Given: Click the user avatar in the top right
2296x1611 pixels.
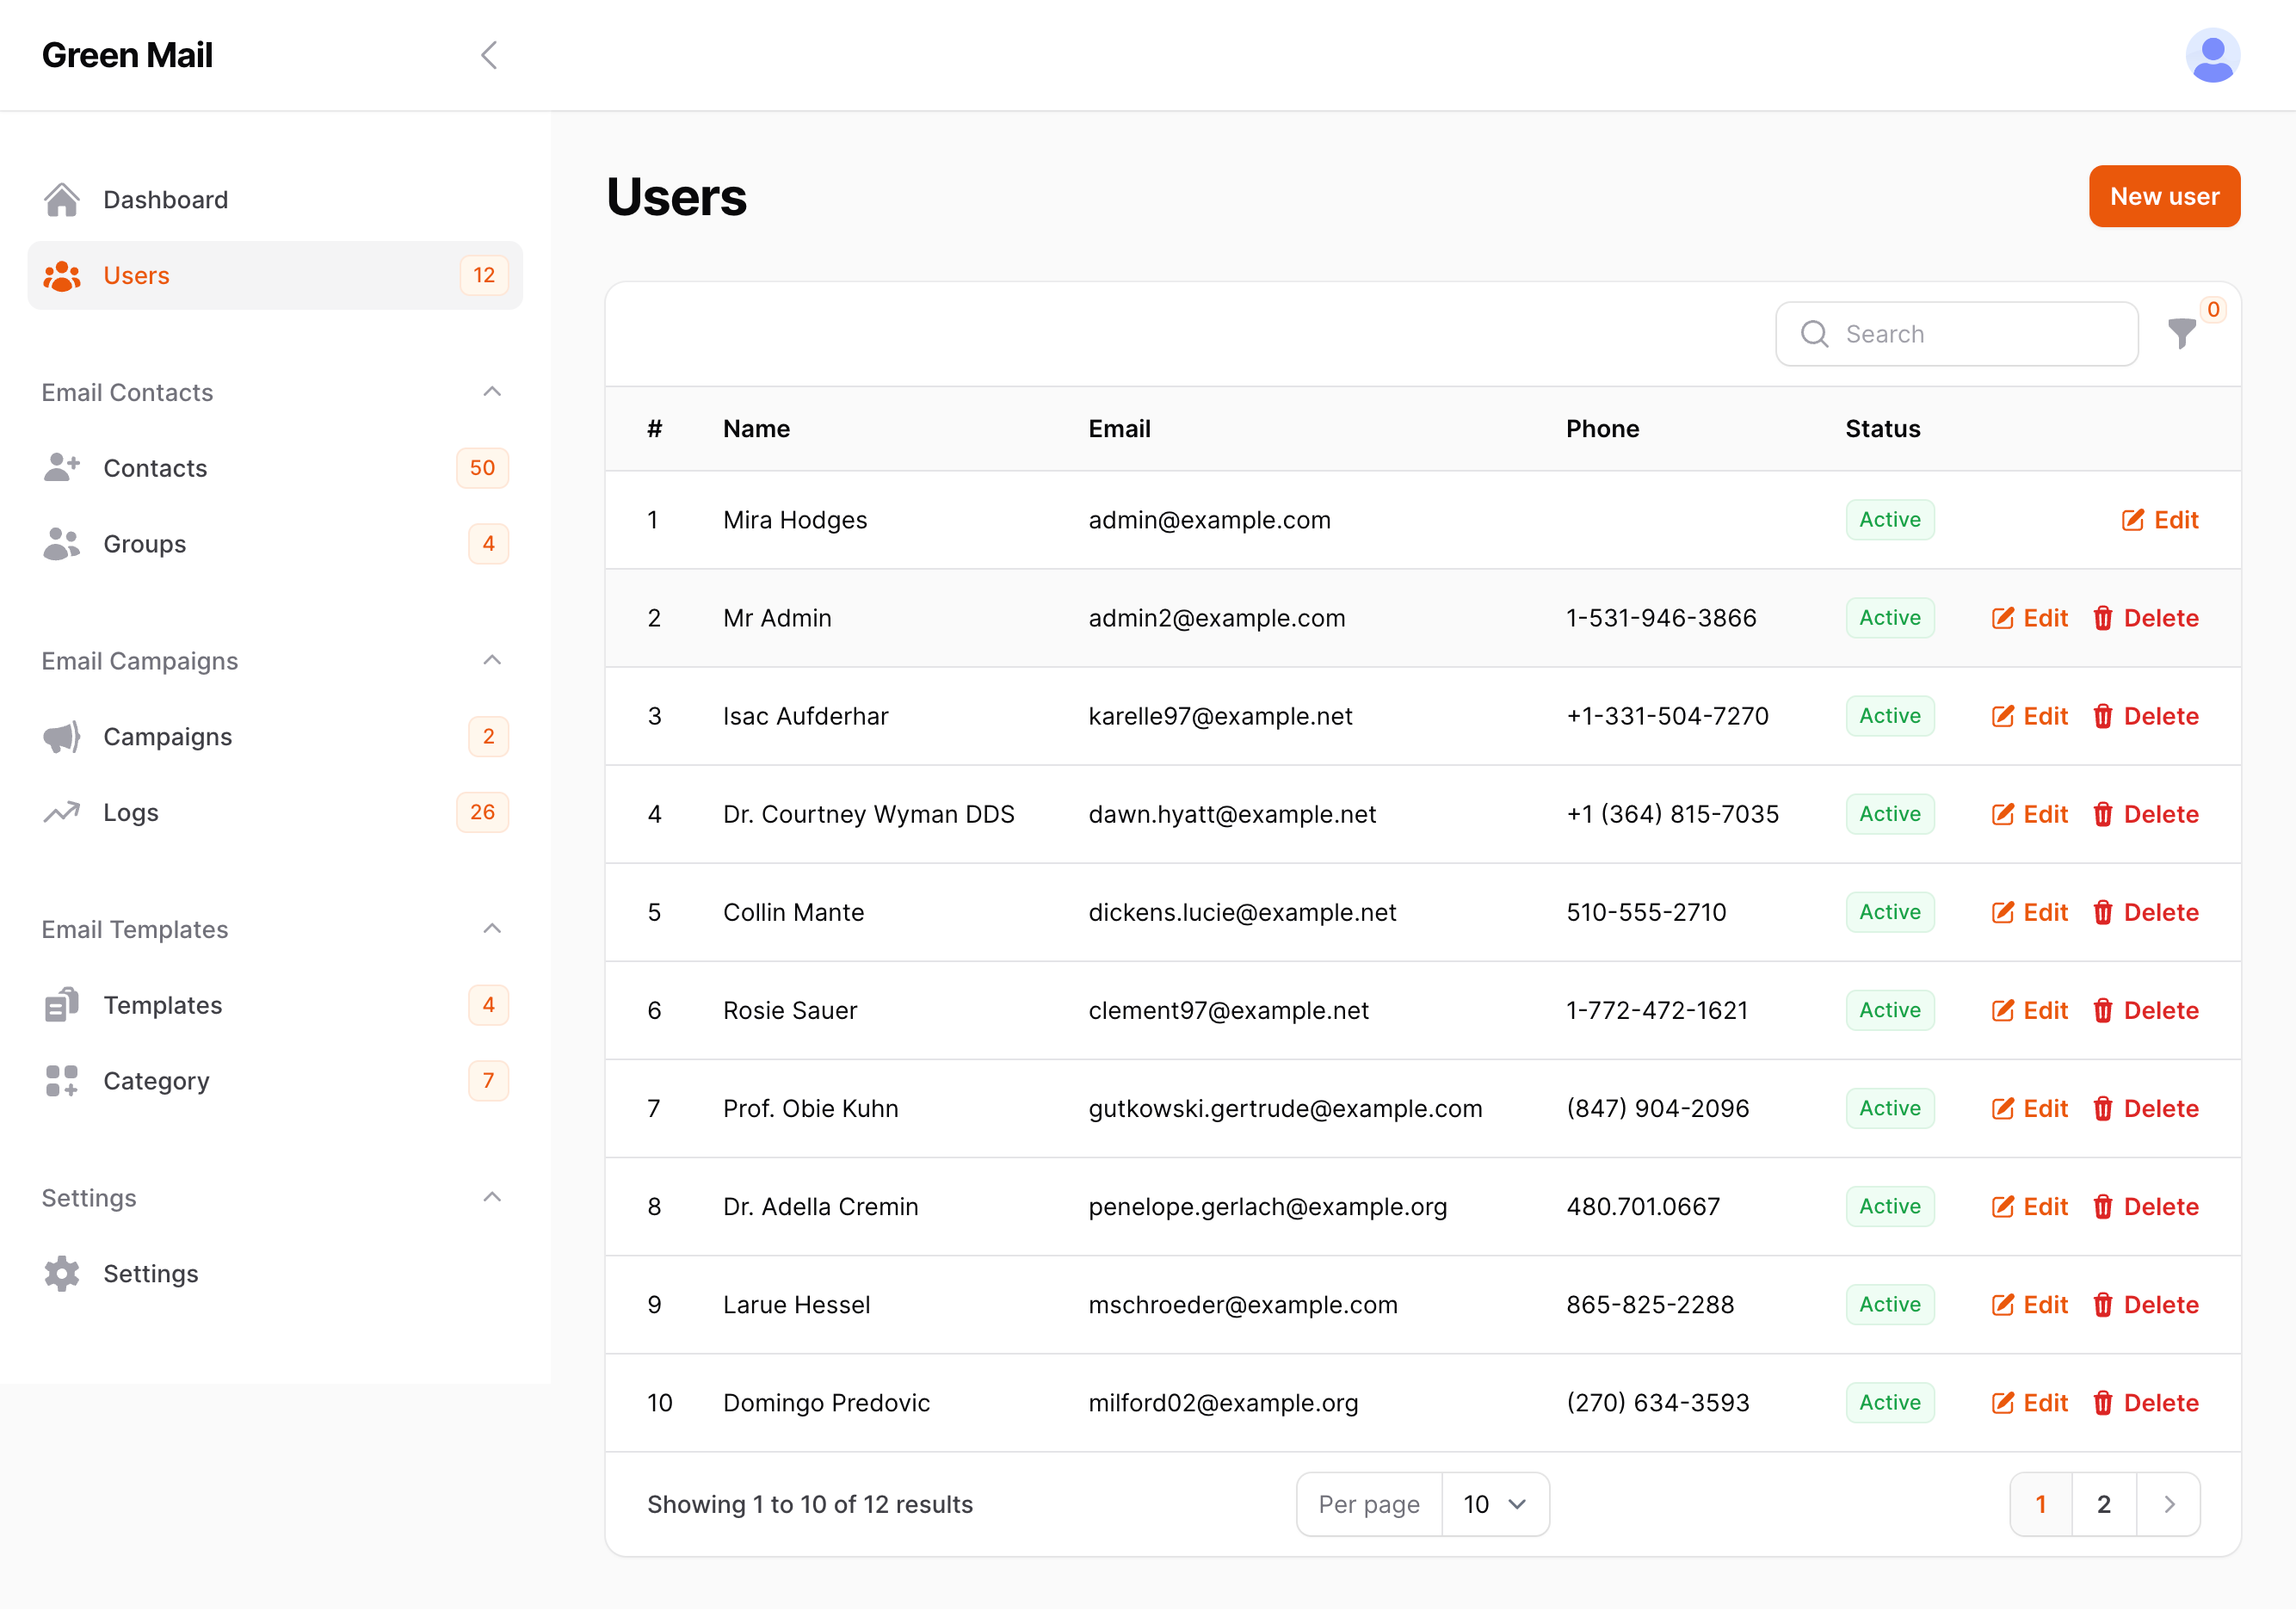Looking at the screenshot, I should coord(2213,55).
